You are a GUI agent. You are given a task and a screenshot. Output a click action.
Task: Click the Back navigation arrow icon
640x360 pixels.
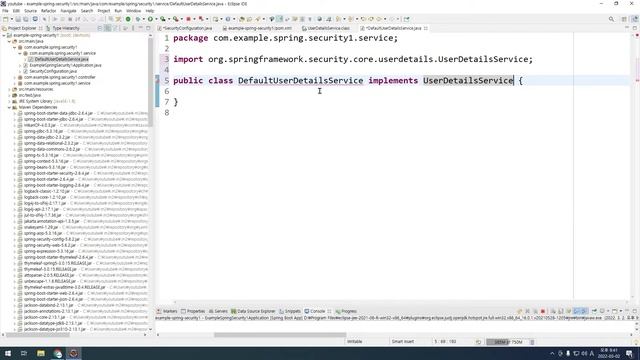click(x=379, y=19)
